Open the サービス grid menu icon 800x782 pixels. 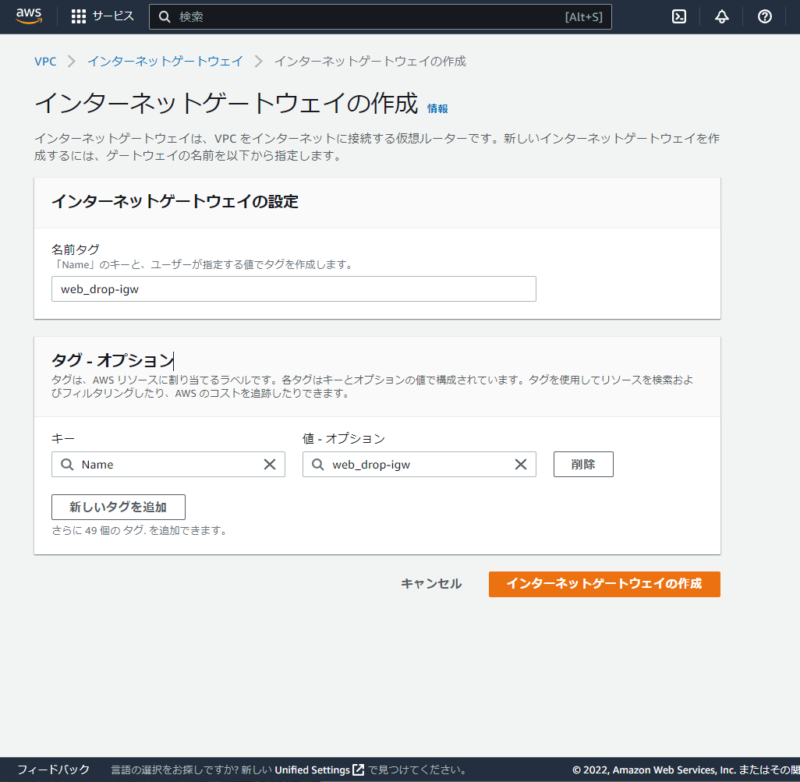(x=79, y=16)
